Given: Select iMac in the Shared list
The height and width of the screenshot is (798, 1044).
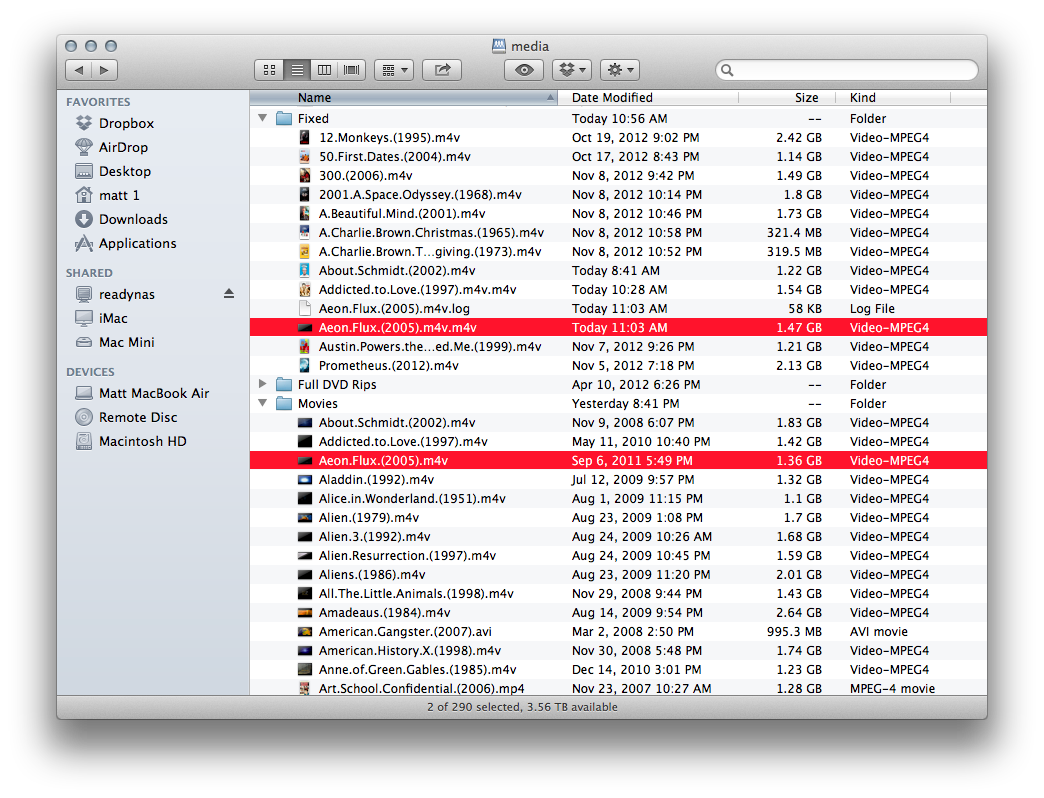Looking at the screenshot, I should pos(114,318).
